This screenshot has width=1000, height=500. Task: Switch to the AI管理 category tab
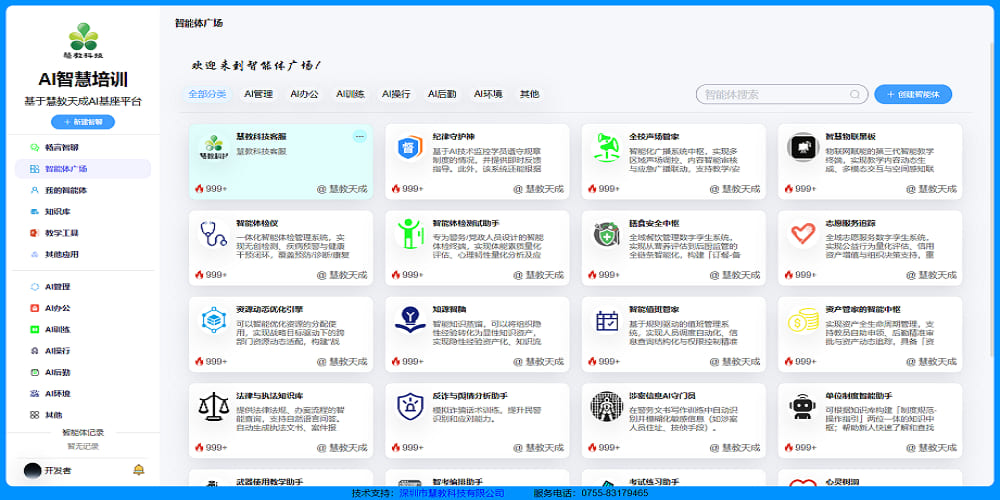click(258, 94)
